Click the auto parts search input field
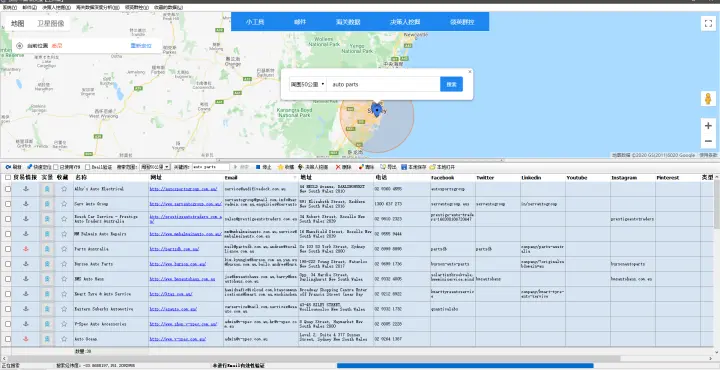This screenshot has width=720, height=370. click(x=383, y=84)
